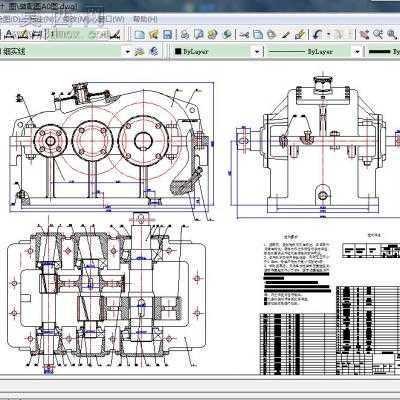The width and height of the screenshot is (400, 400).
Task: Click the Copy to clipboard icon
Action: (258, 34)
